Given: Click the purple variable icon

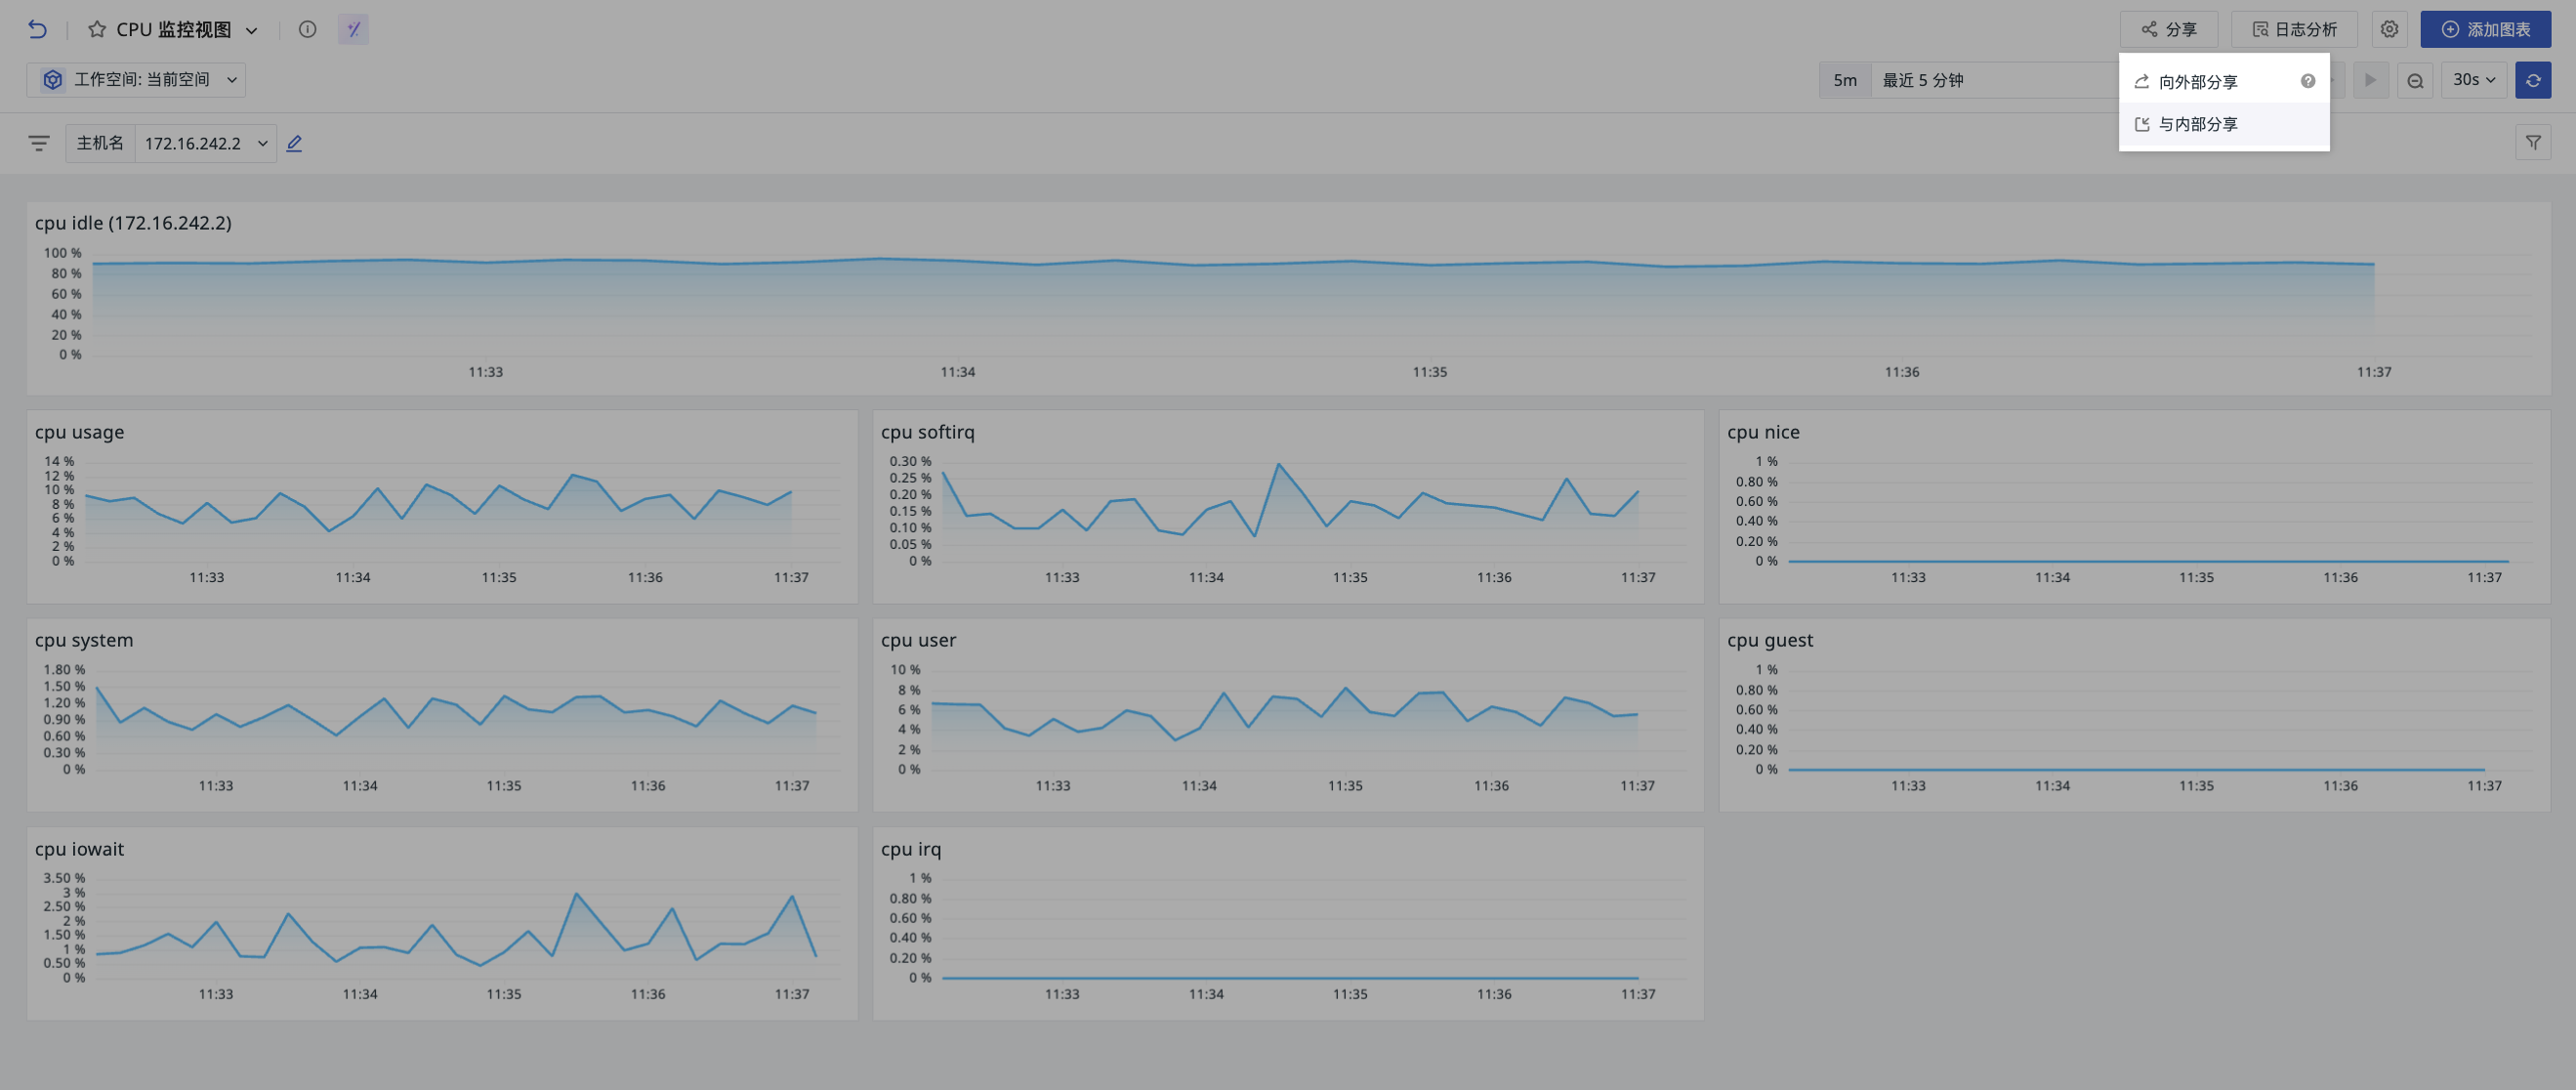Looking at the screenshot, I should pyautogui.click(x=353, y=30).
